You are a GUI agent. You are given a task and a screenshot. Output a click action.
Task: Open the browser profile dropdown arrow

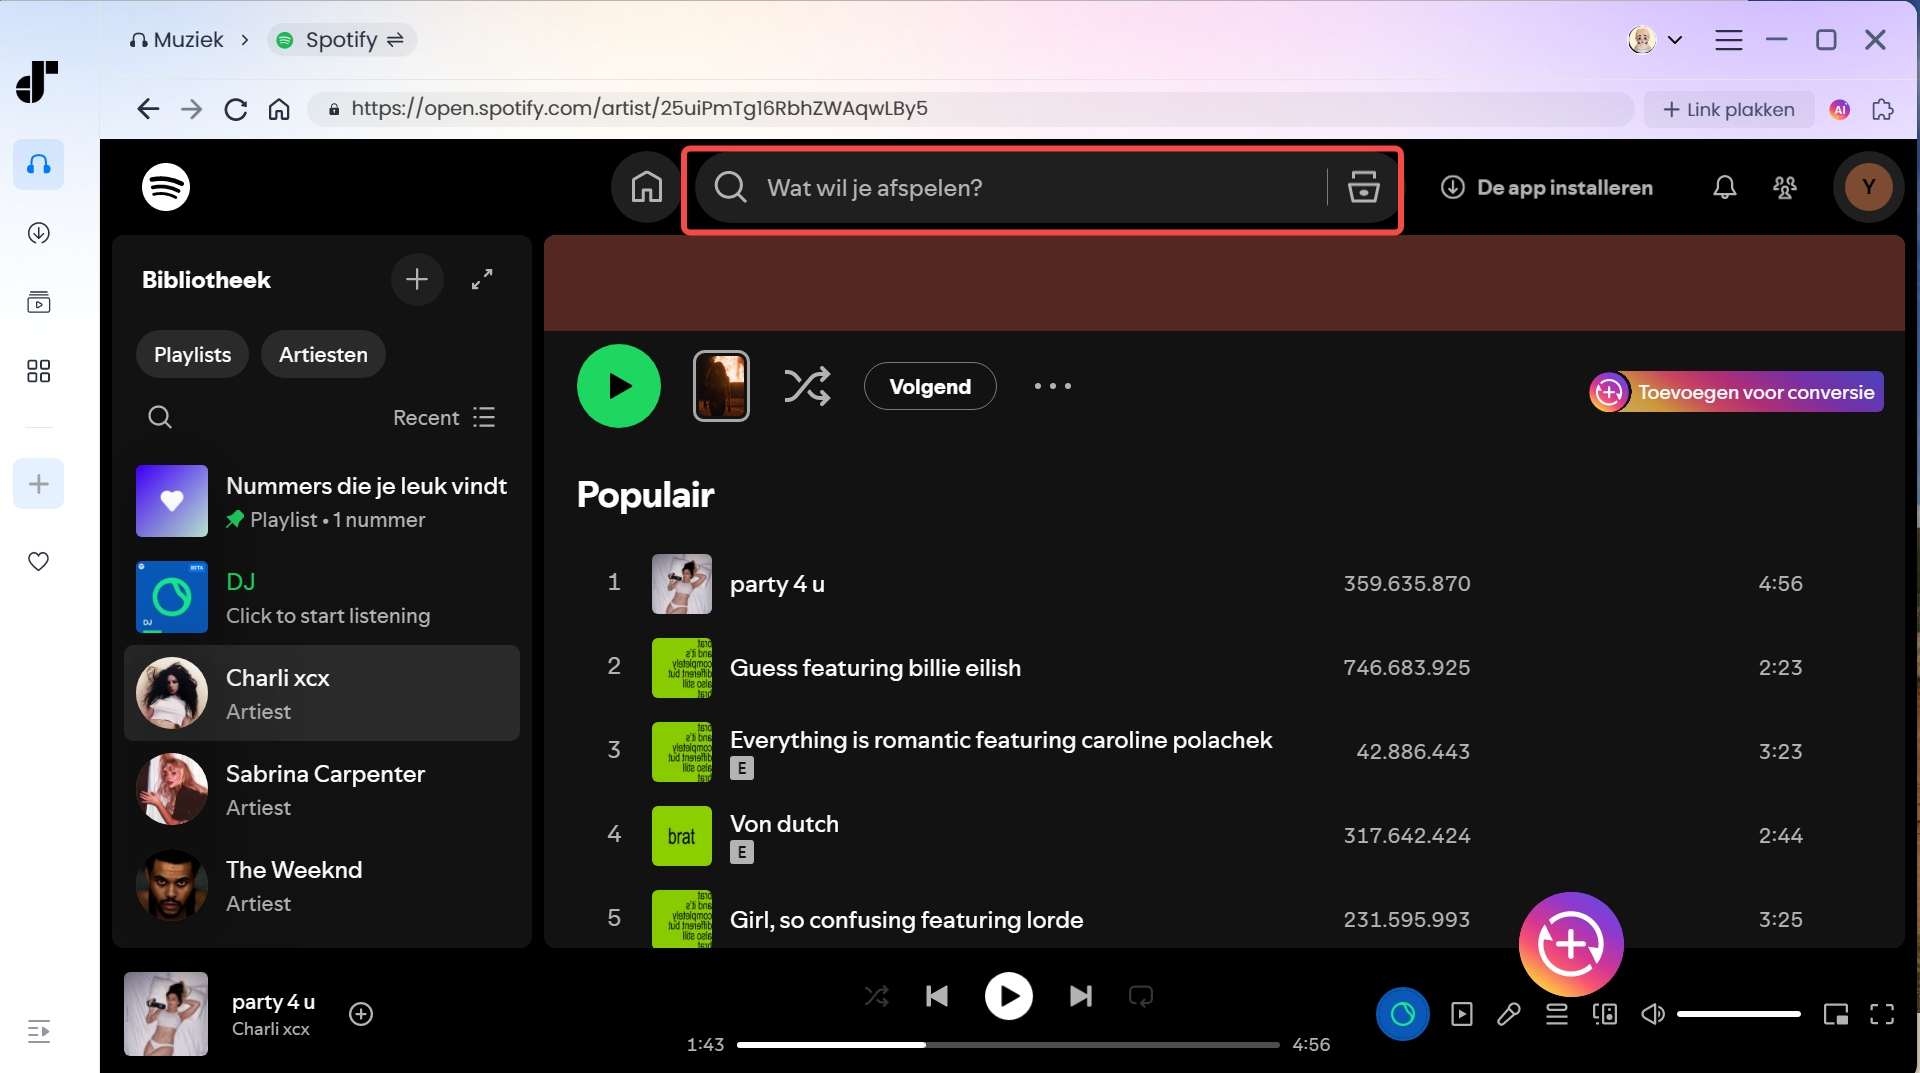point(1676,39)
